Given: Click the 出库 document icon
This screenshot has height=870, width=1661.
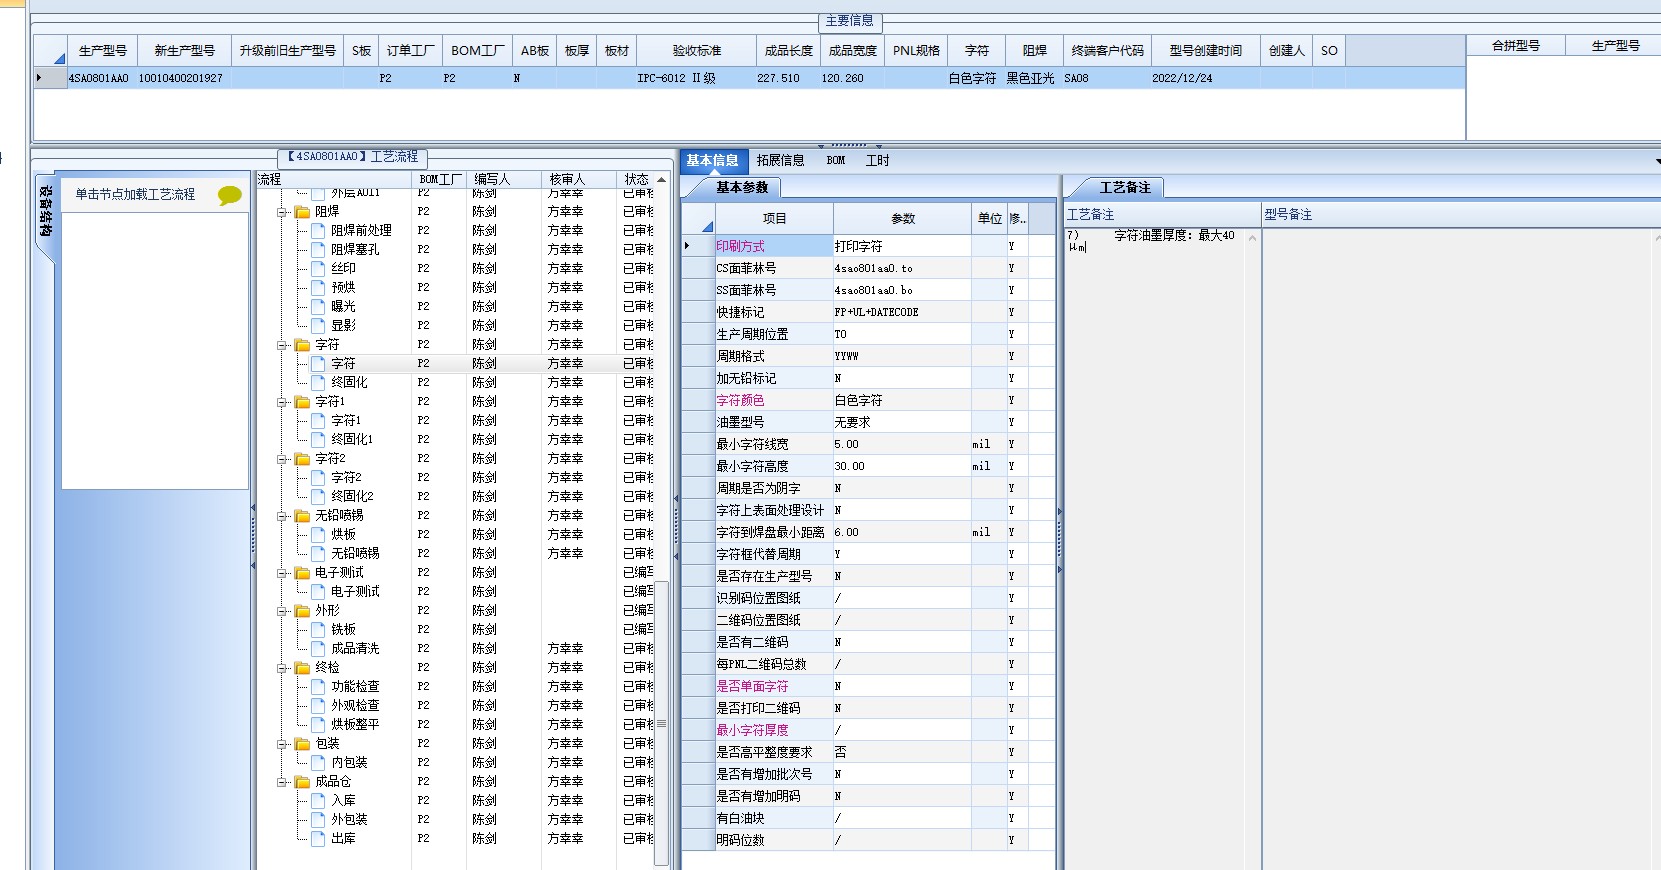Looking at the screenshot, I should [318, 839].
